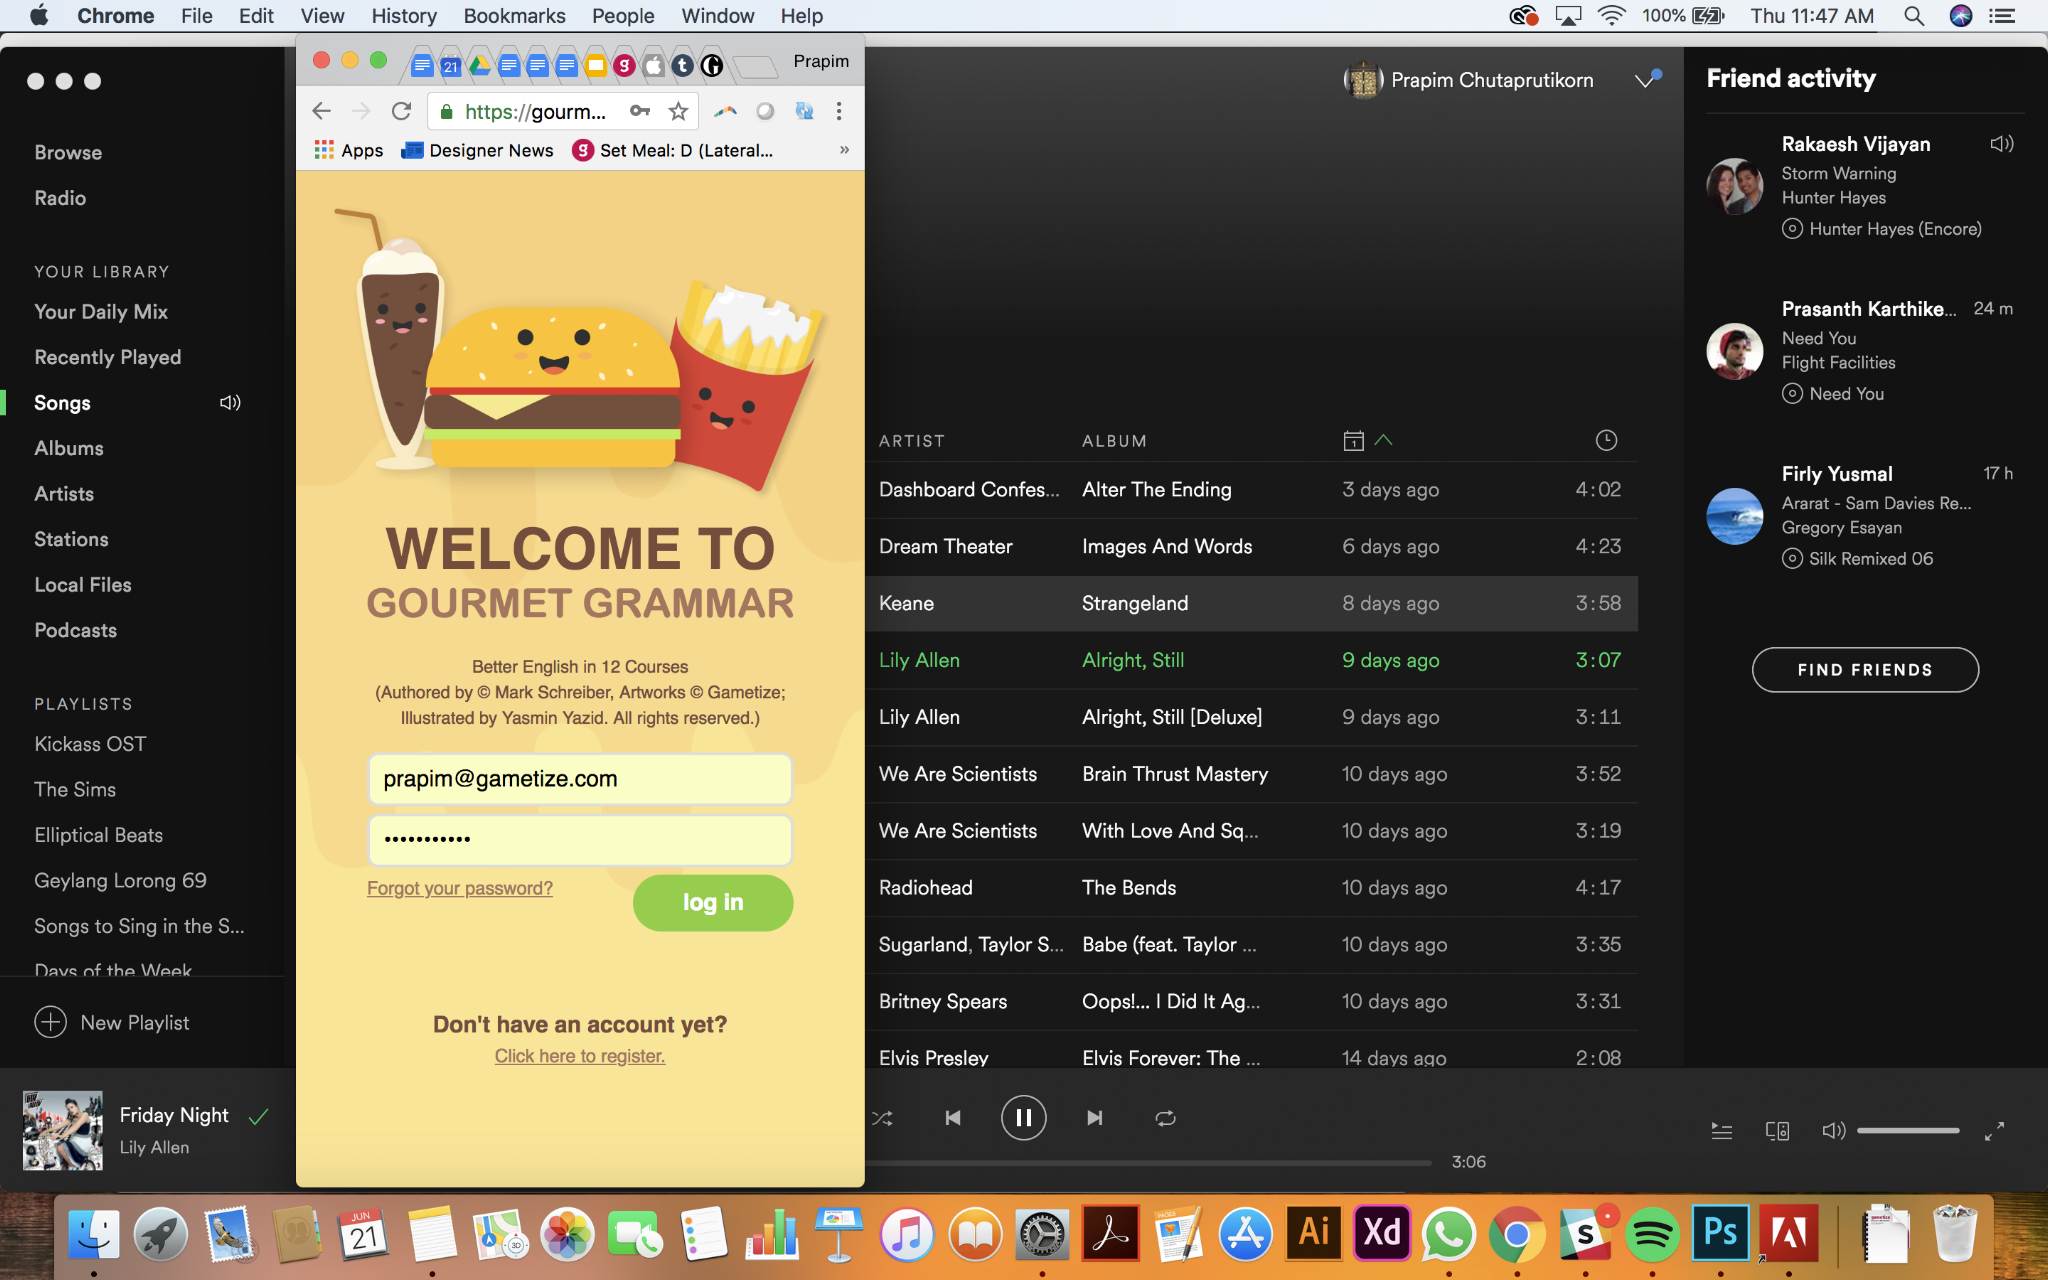Open AirPlay display menu icon

click(1568, 16)
